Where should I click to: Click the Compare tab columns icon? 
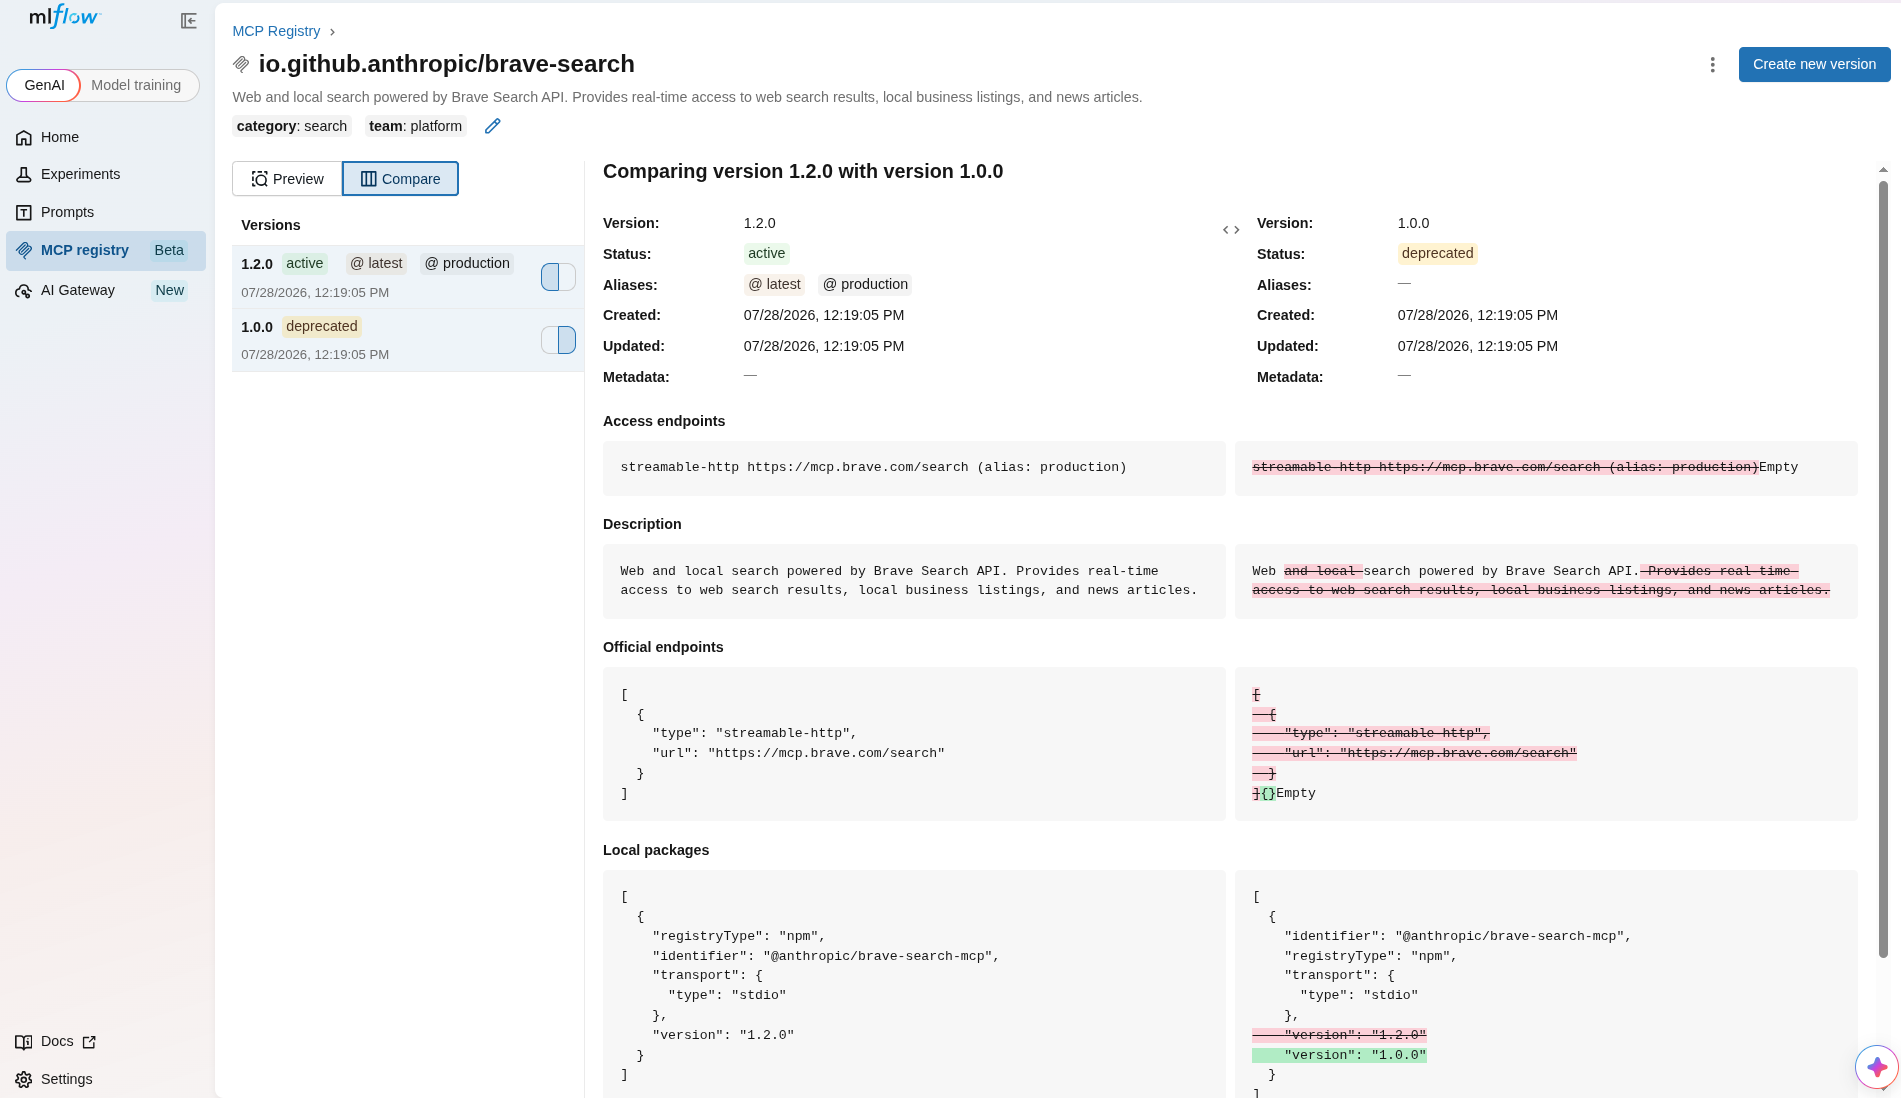point(369,179)
